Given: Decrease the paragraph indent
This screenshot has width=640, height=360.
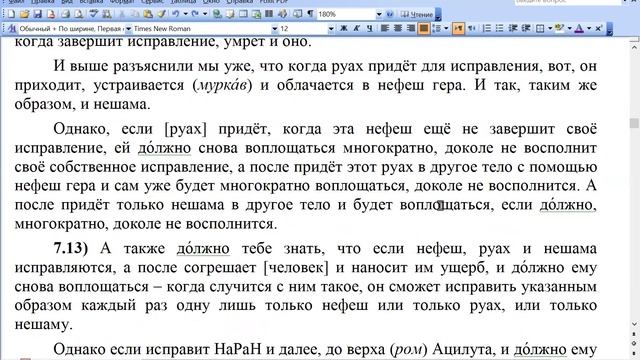Looking at the screenshot, I should click(513, 29).
